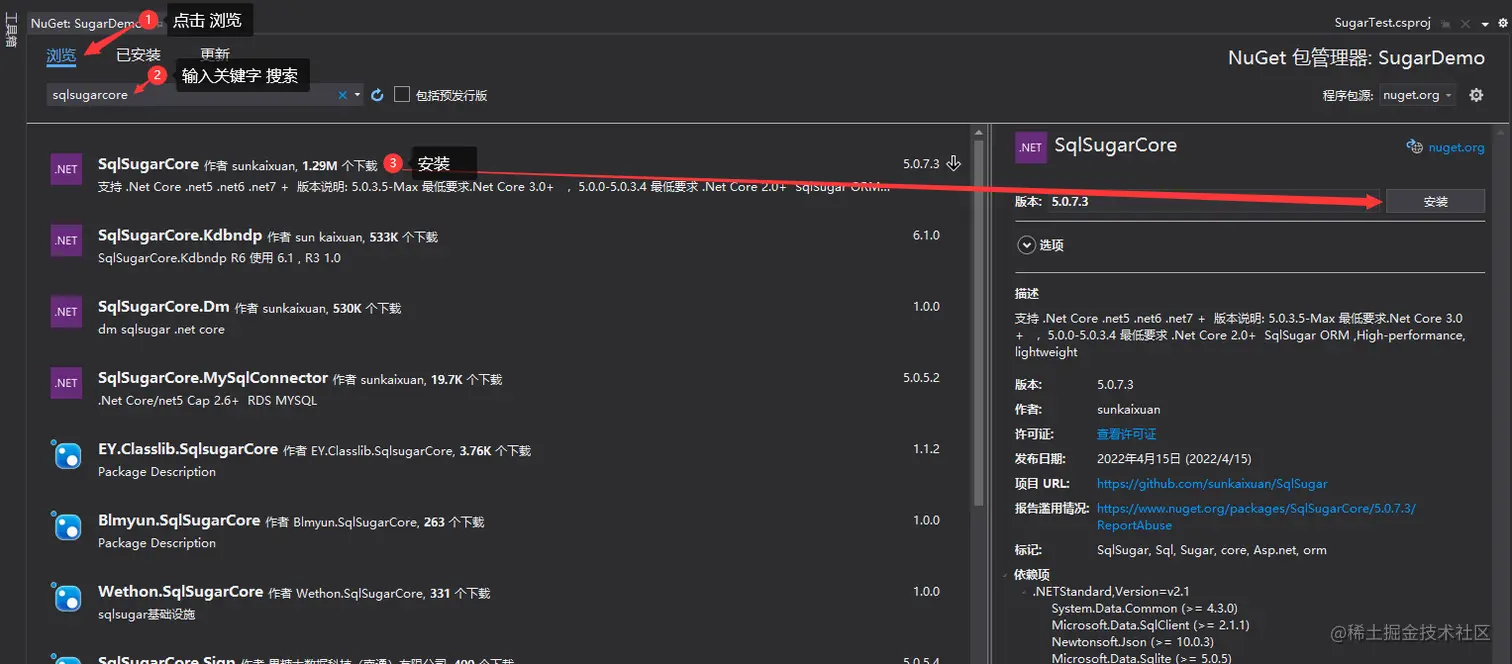Click the SqlSugarCore.Kdbndp .NET icon
The width and height of the screenshot is (1512, 664).
click(x=66, y=240)
